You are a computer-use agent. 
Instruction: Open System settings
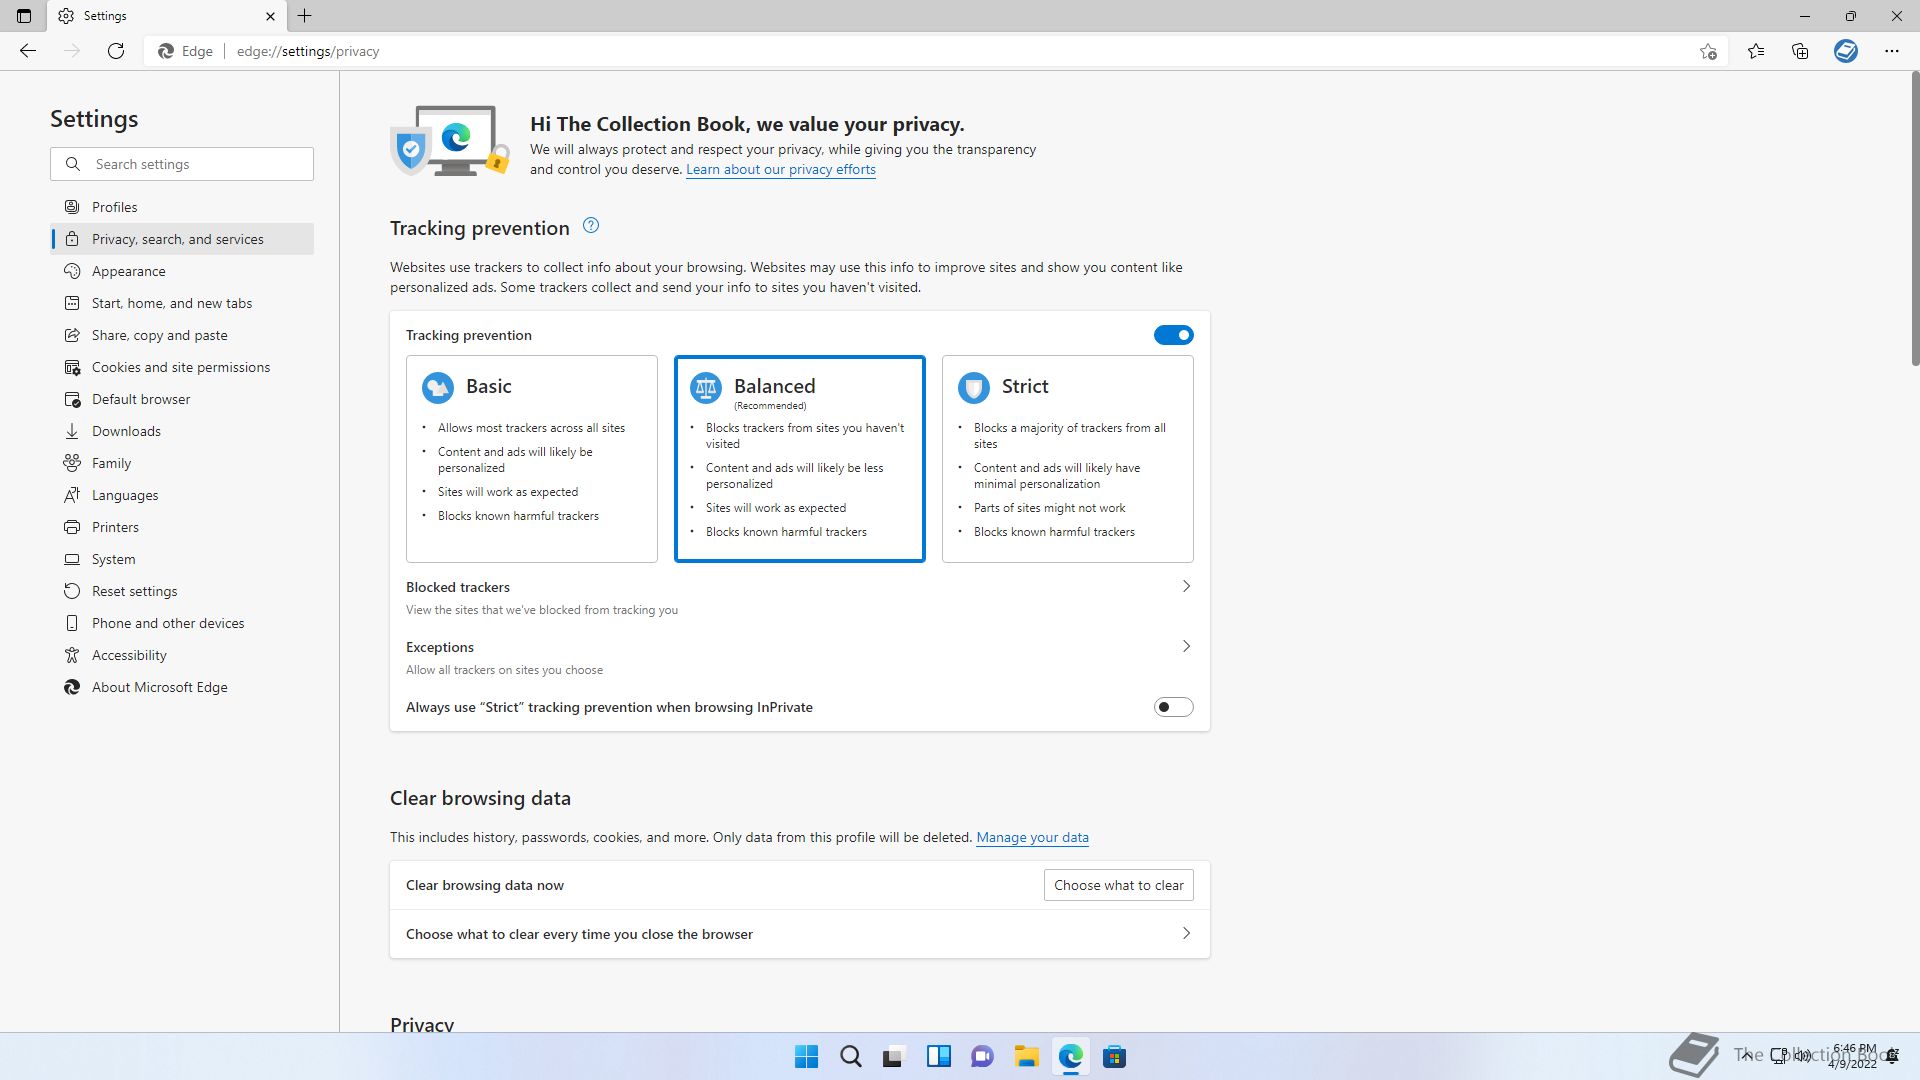(x=182, y=559)
